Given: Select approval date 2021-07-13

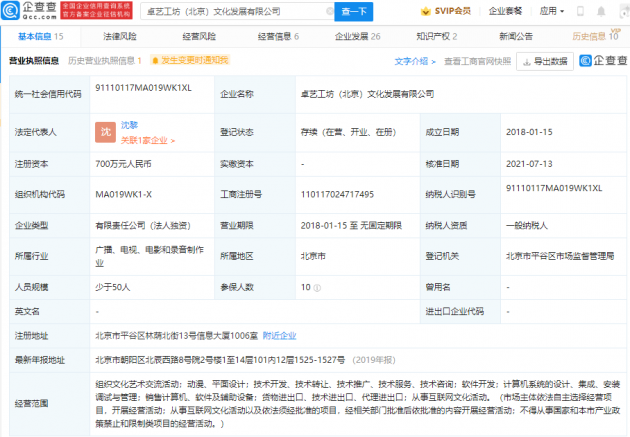Looking at the screenshot, I should click(529, 164).
